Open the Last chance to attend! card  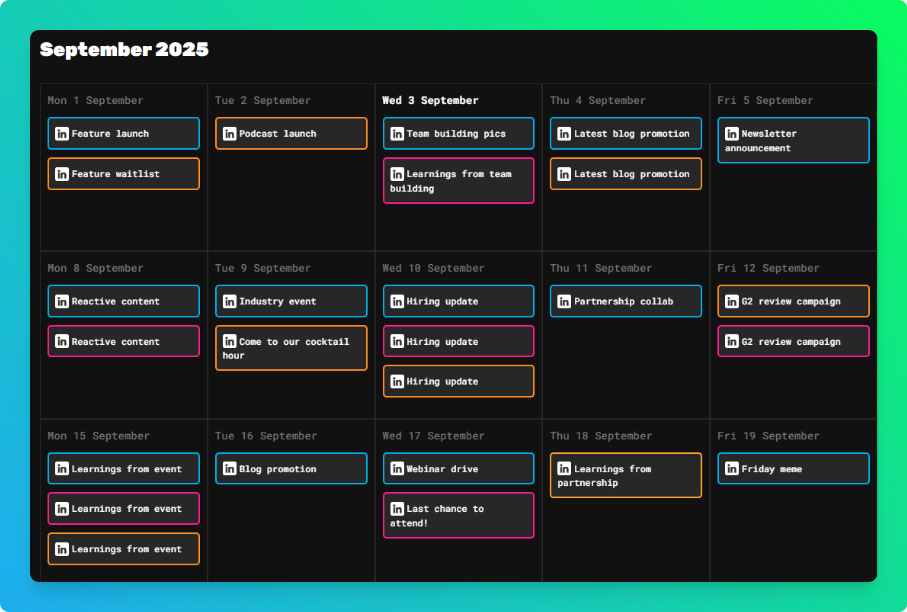click(458, 515)
